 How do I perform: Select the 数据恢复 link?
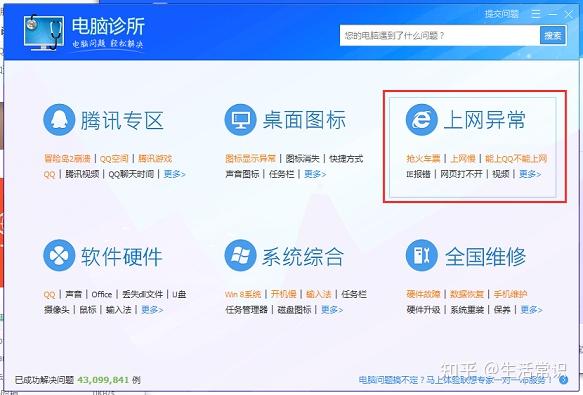pos(467,294)
